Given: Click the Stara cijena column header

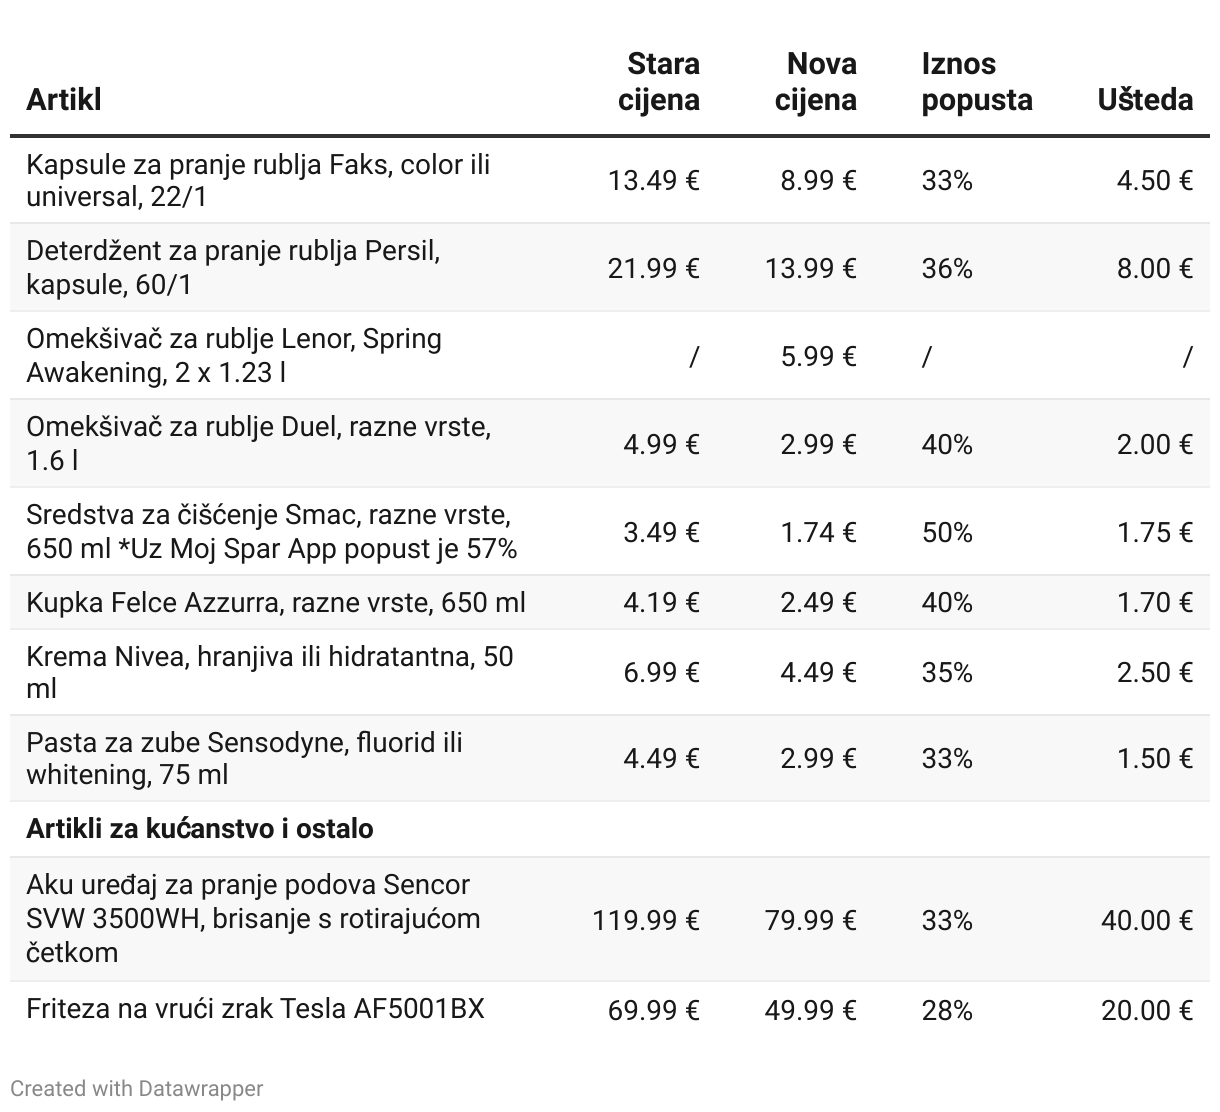Looking at the screenshot, I should coord(658,82).
